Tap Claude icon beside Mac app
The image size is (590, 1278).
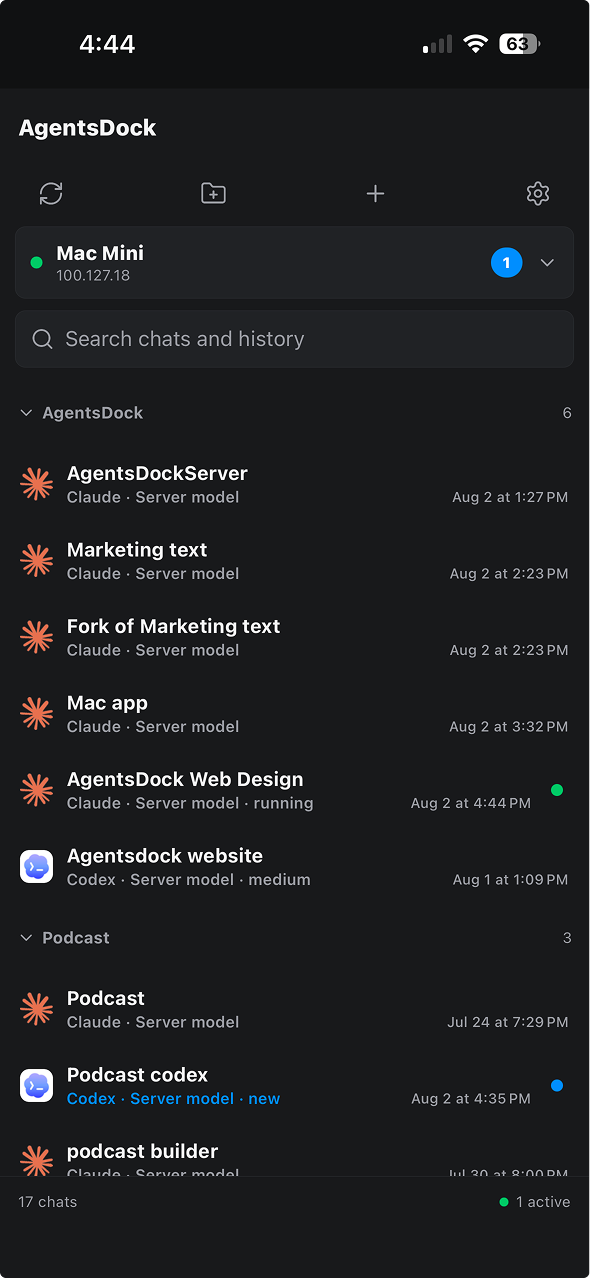(x=37, y=714)
